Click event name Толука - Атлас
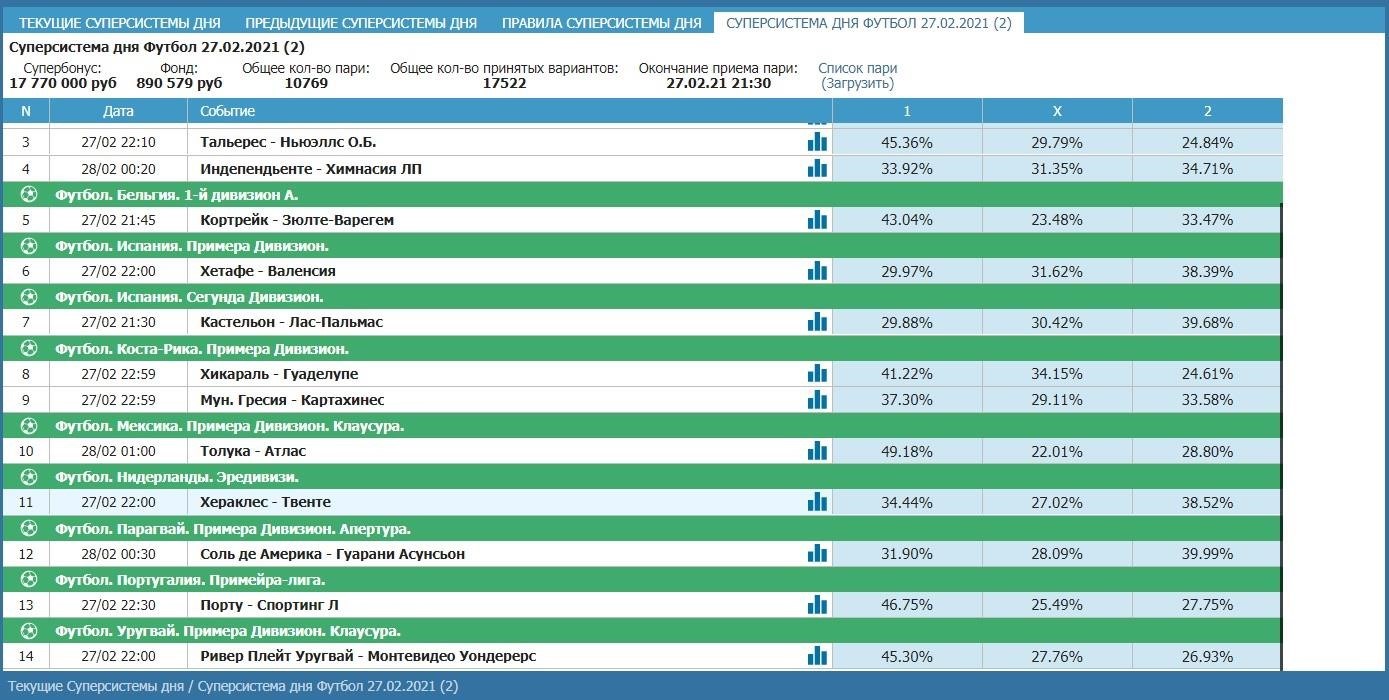Viewport: 1389px width, 700px height. (253, 451)
